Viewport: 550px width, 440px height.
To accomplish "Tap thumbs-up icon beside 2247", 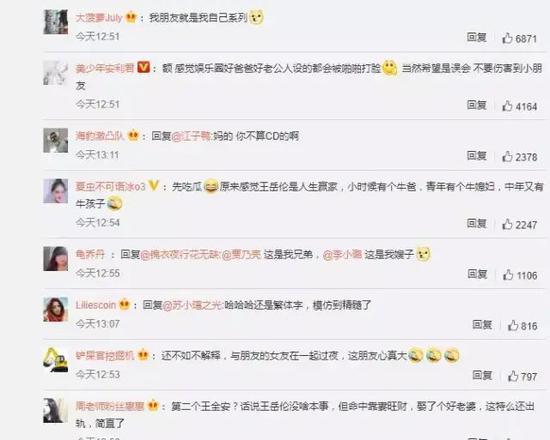I will [x=507, y=224].
